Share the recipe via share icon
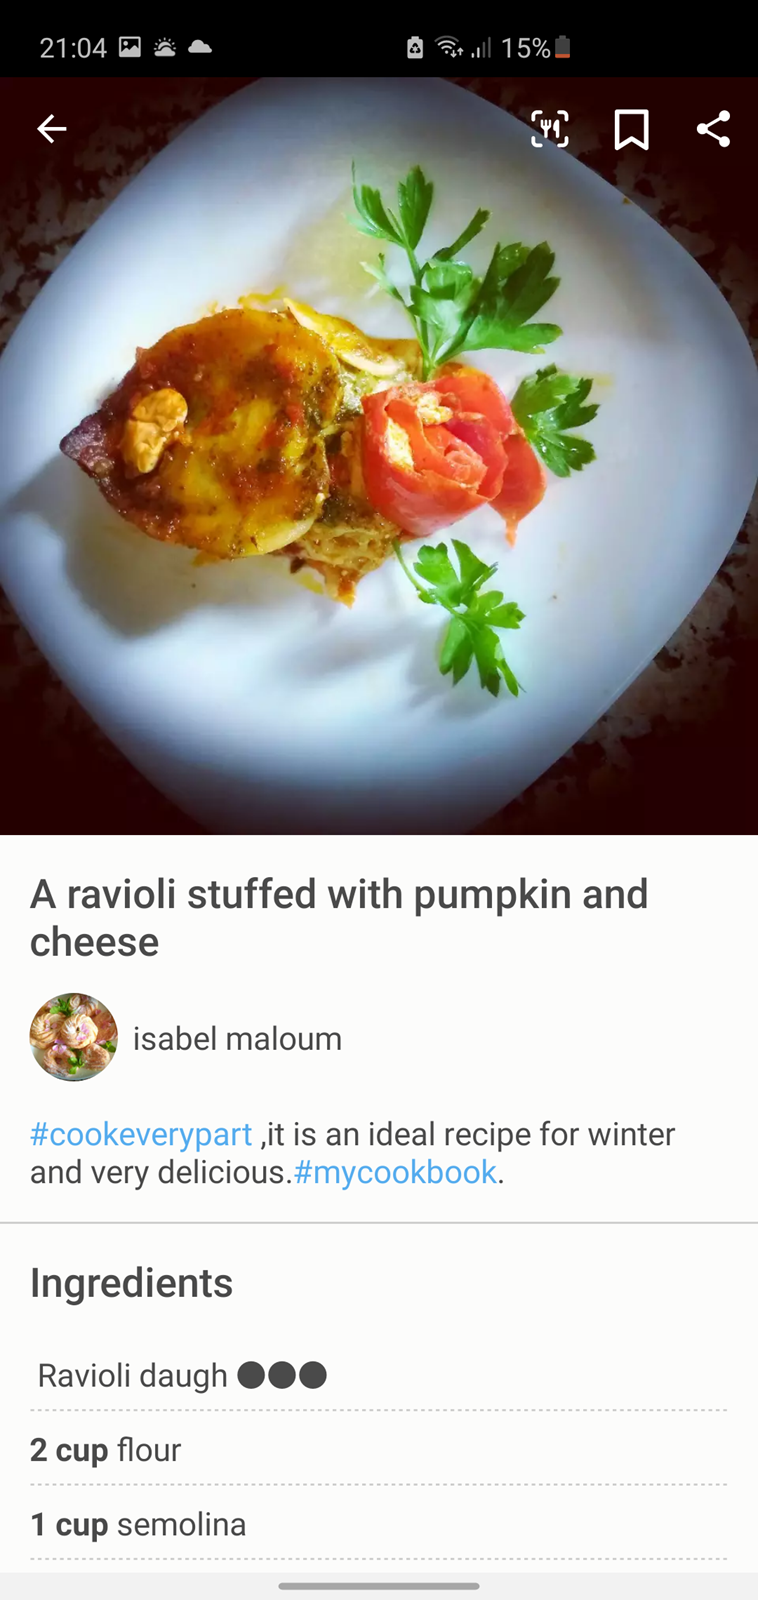The height and width of the screenshot is (1600, 758). coord(713,129)
